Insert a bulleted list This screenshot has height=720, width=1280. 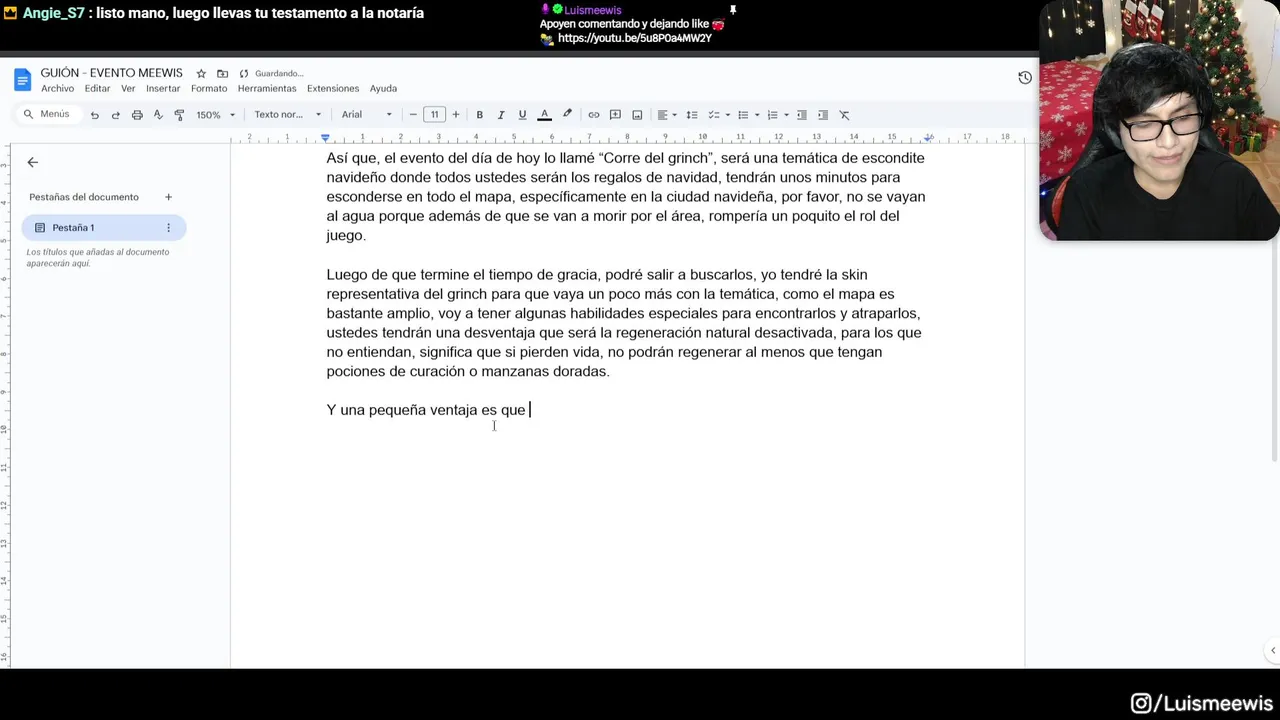(x=742, y=115)
